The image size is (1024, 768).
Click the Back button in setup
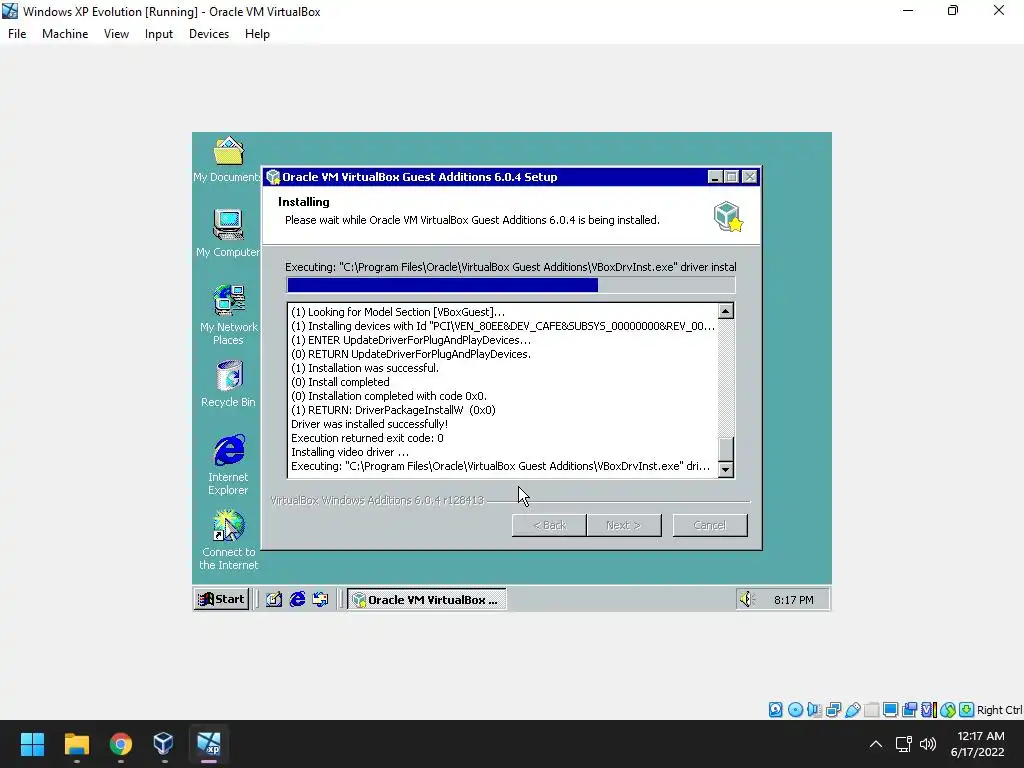[x=549, y=525]
